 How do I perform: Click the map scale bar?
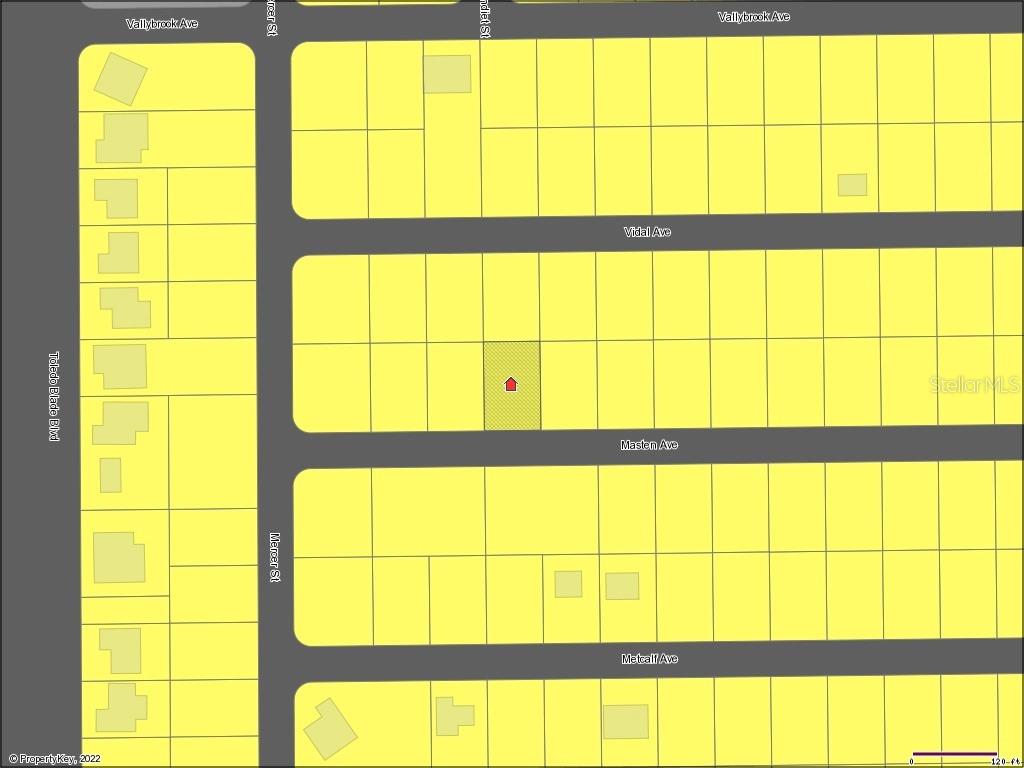(954, 755)
